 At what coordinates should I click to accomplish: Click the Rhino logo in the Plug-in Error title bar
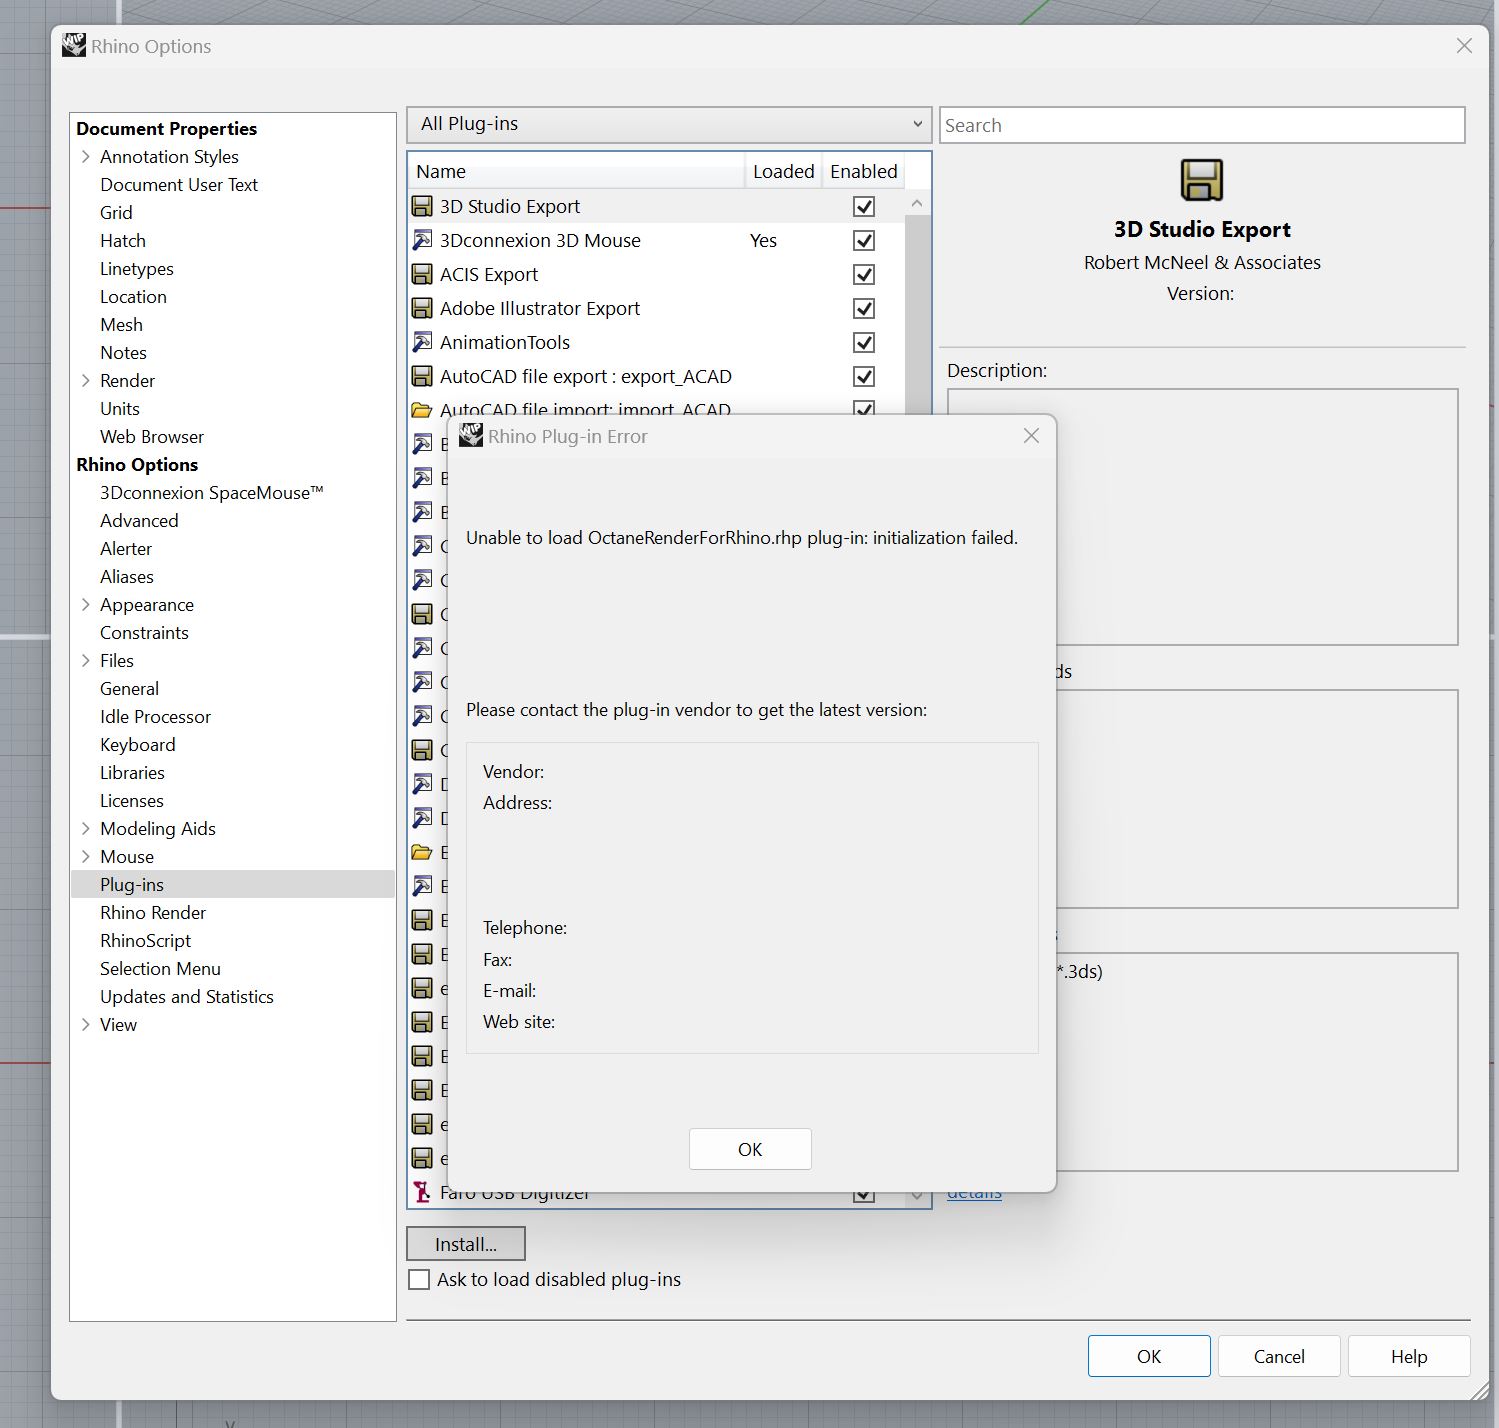[x=470, y=435]
